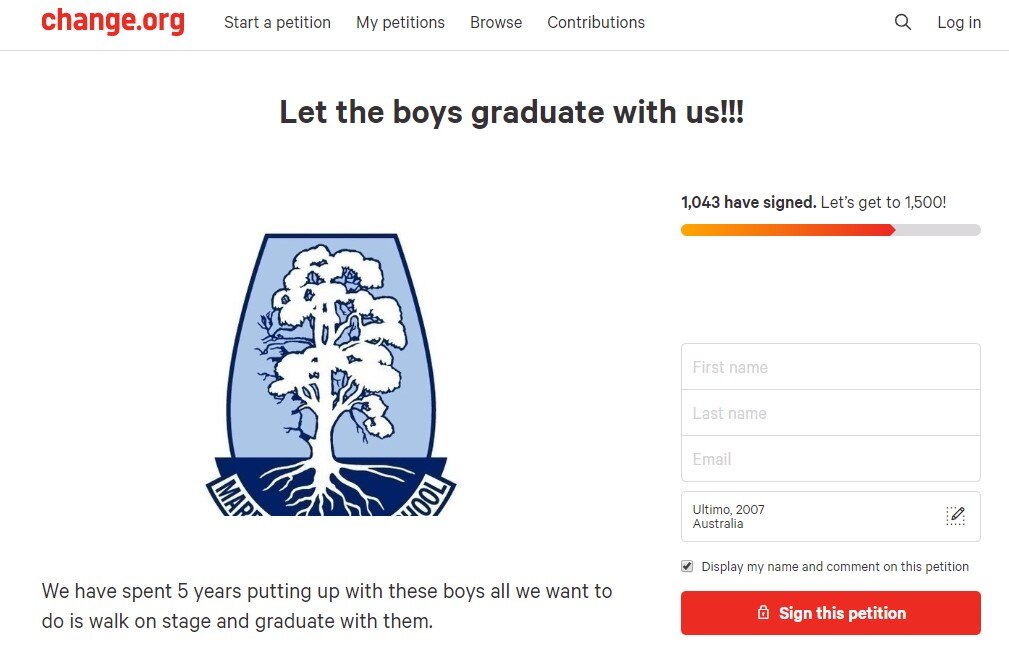The image size is (1009, 653).
Task: Click the signature progress bar
Action: [x=830, y=230]
